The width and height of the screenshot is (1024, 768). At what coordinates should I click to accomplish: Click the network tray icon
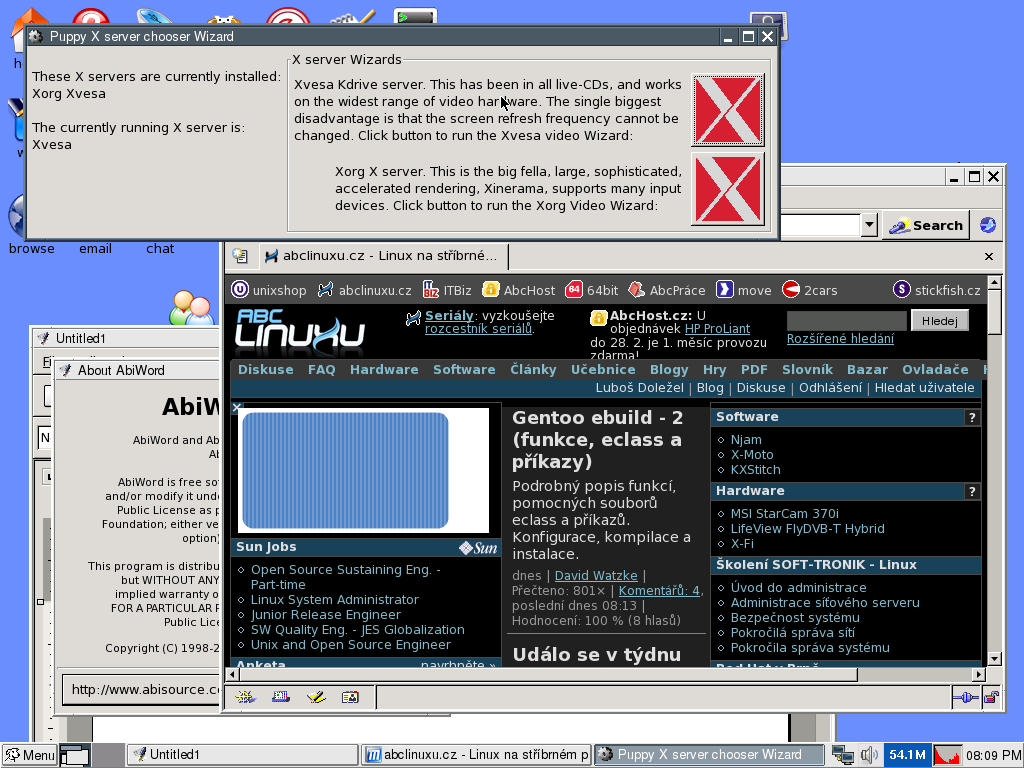pos(842,755)
